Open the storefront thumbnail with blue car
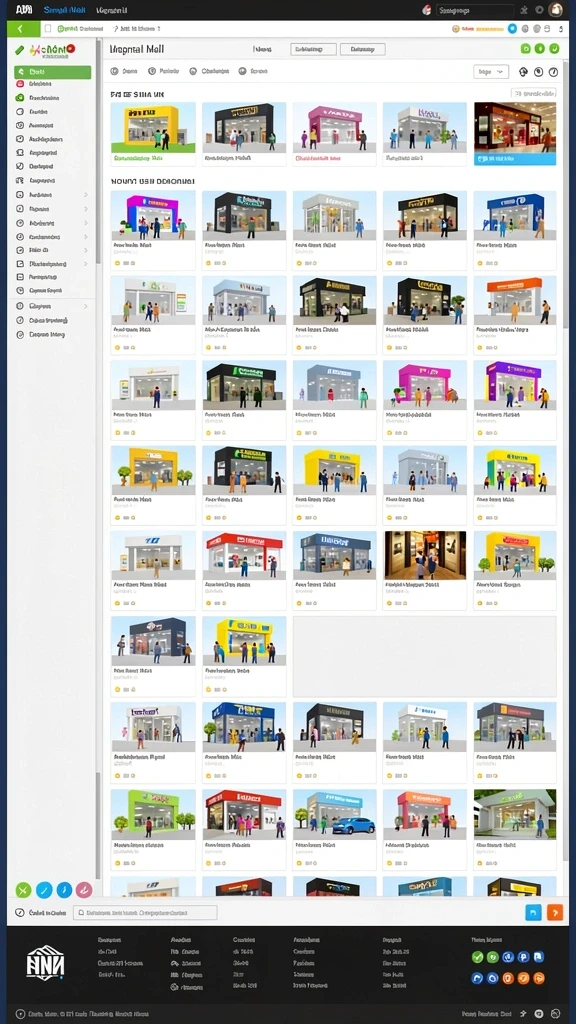Image resolution: width=576 pixels, height=1024 pixels. click(334, 814)
